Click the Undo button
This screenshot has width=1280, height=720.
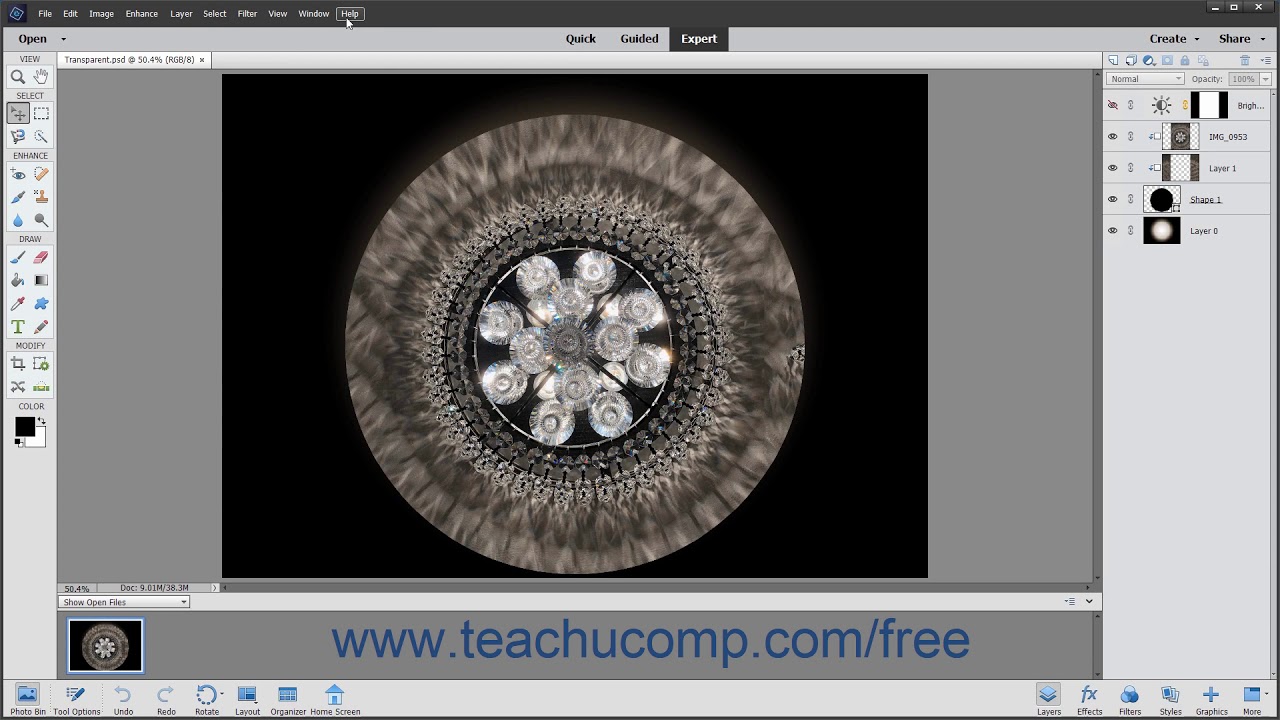point(123,700)
